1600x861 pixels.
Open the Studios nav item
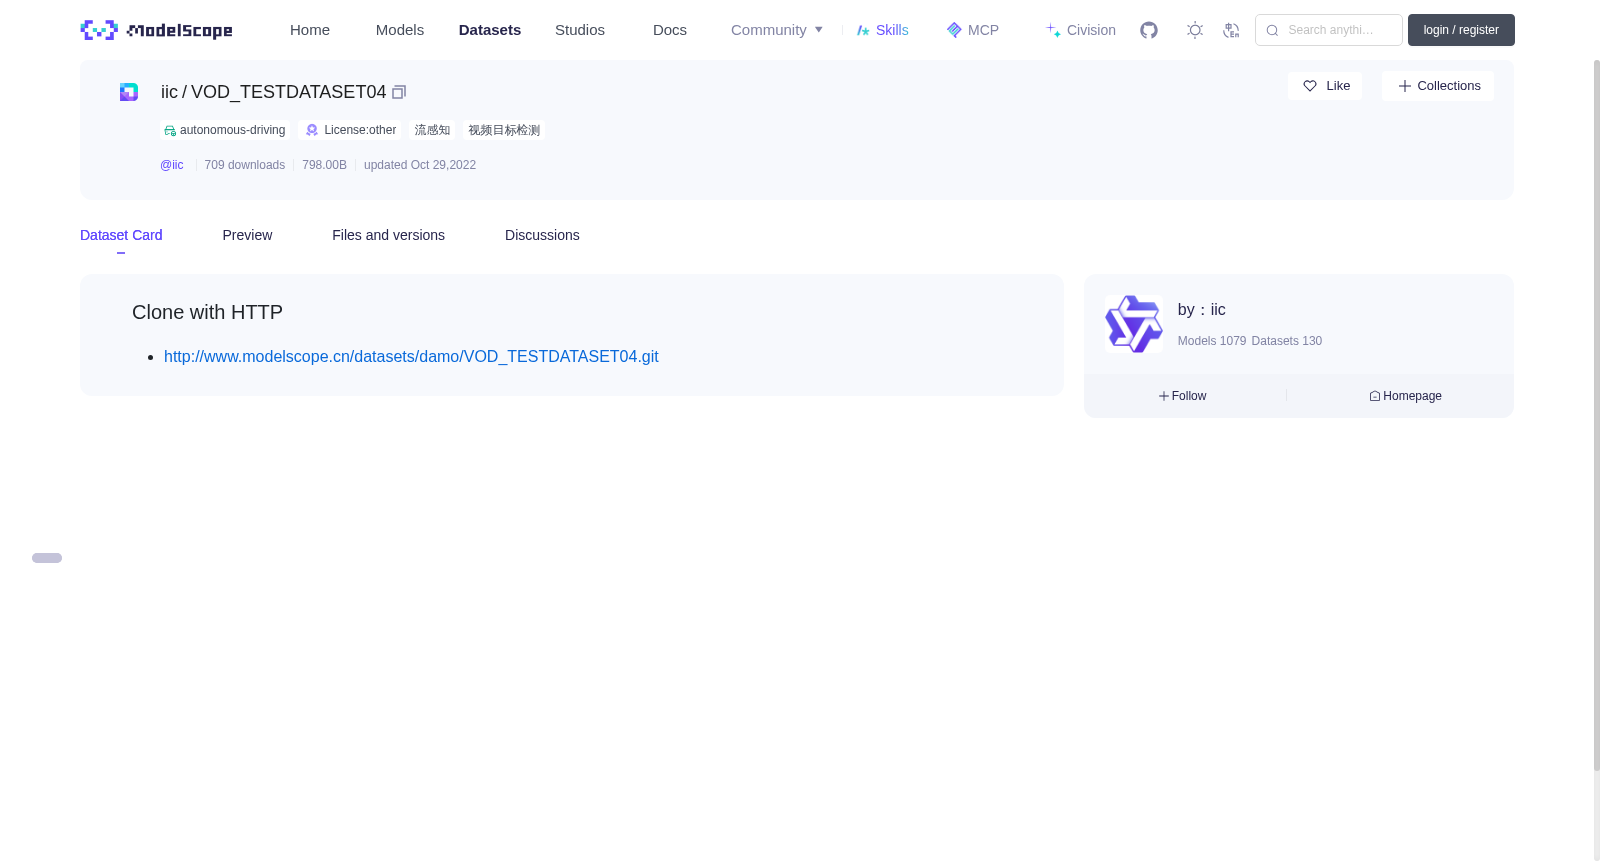tap(580, 30)
